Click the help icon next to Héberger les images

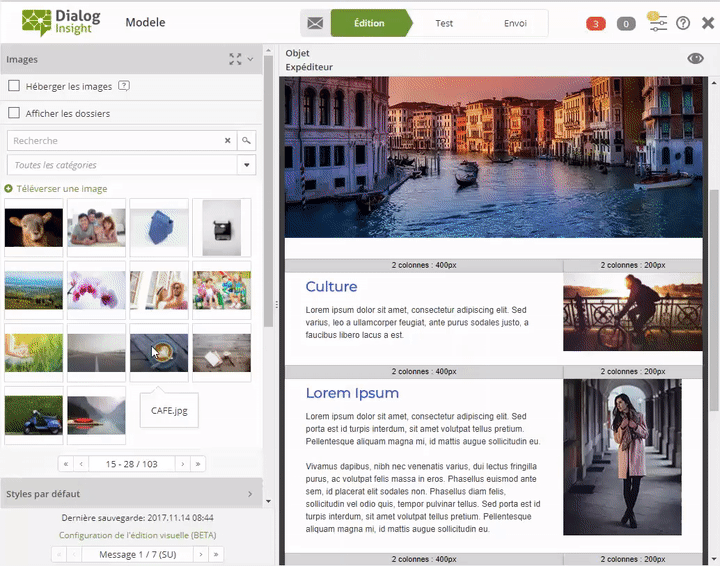124,86
